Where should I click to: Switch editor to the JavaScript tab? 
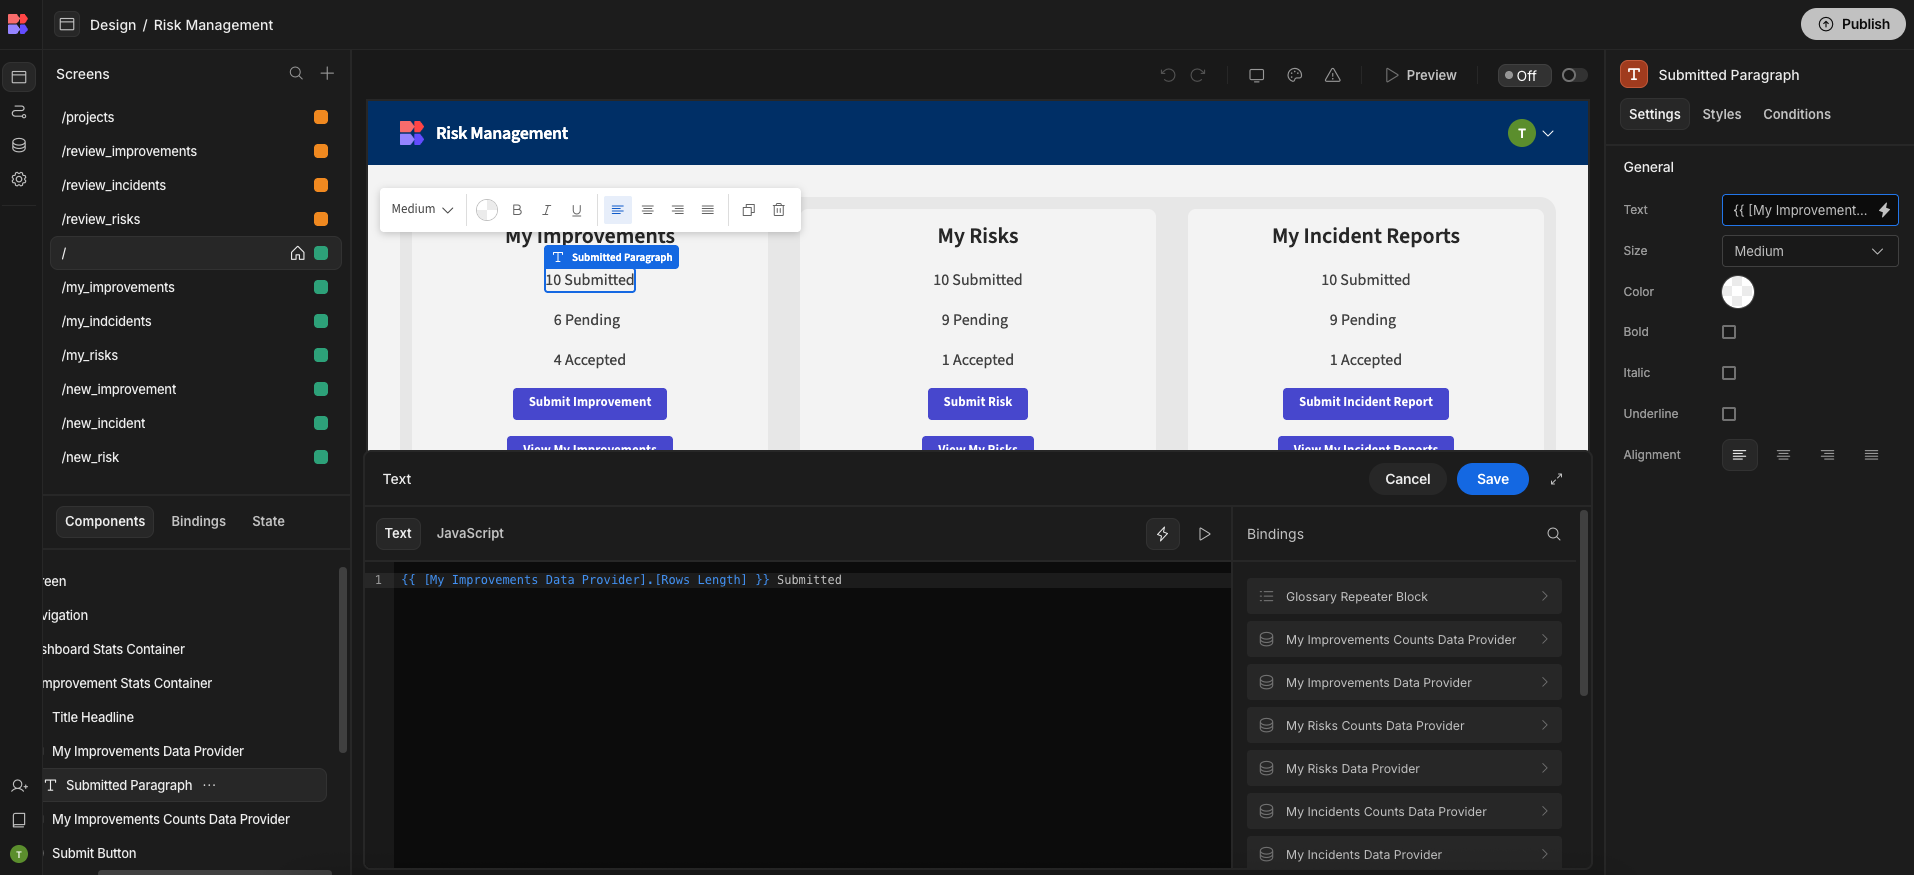pyautogui.click(x=470, y=533)
